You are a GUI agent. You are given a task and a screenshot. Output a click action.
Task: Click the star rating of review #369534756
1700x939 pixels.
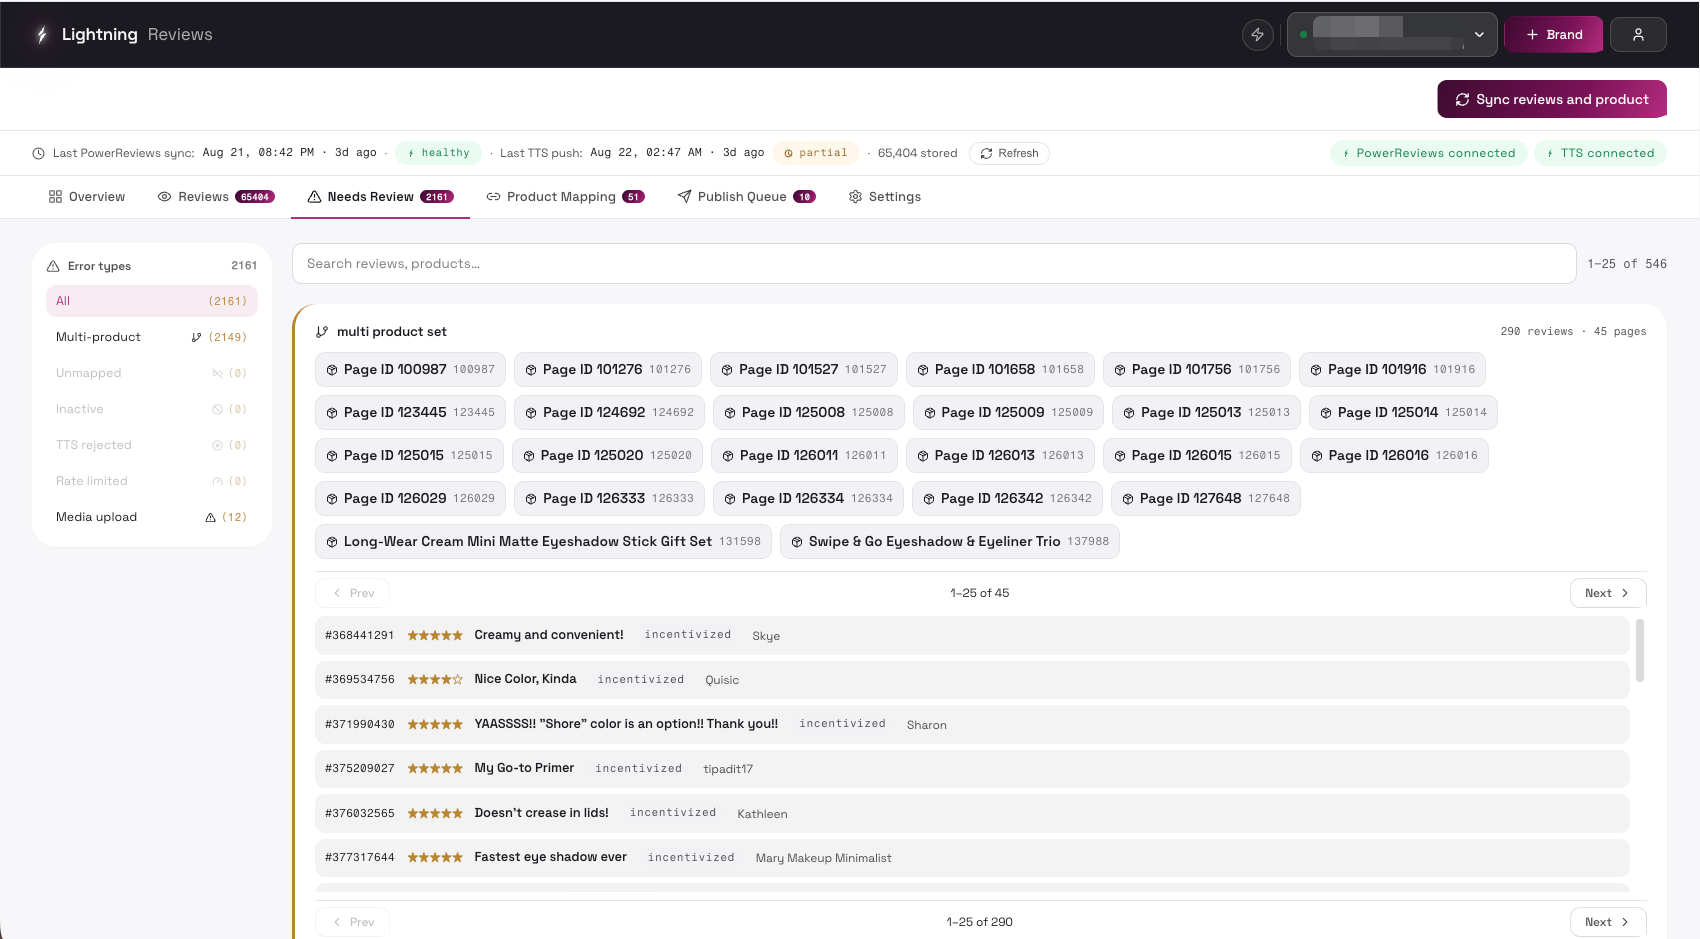(435, 680)
